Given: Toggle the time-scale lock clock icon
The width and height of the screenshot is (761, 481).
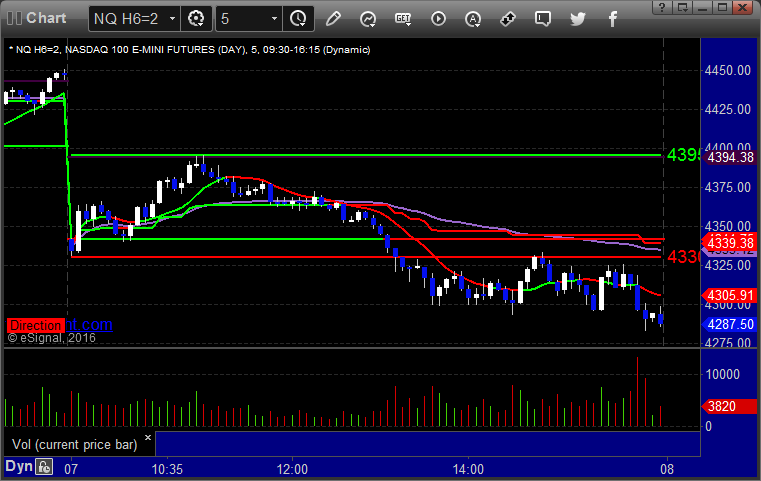Looking at the screenshot, I should coord(44,467).
